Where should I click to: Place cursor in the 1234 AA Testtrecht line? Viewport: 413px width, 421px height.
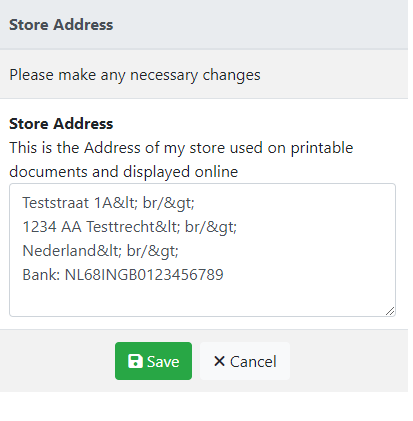tap(129, 227)
